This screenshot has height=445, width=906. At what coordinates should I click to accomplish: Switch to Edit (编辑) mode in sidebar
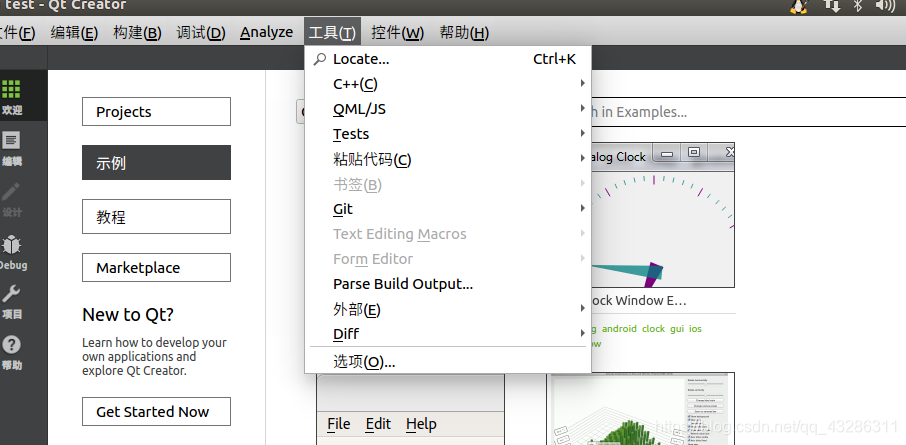click(x=12, y=148)
